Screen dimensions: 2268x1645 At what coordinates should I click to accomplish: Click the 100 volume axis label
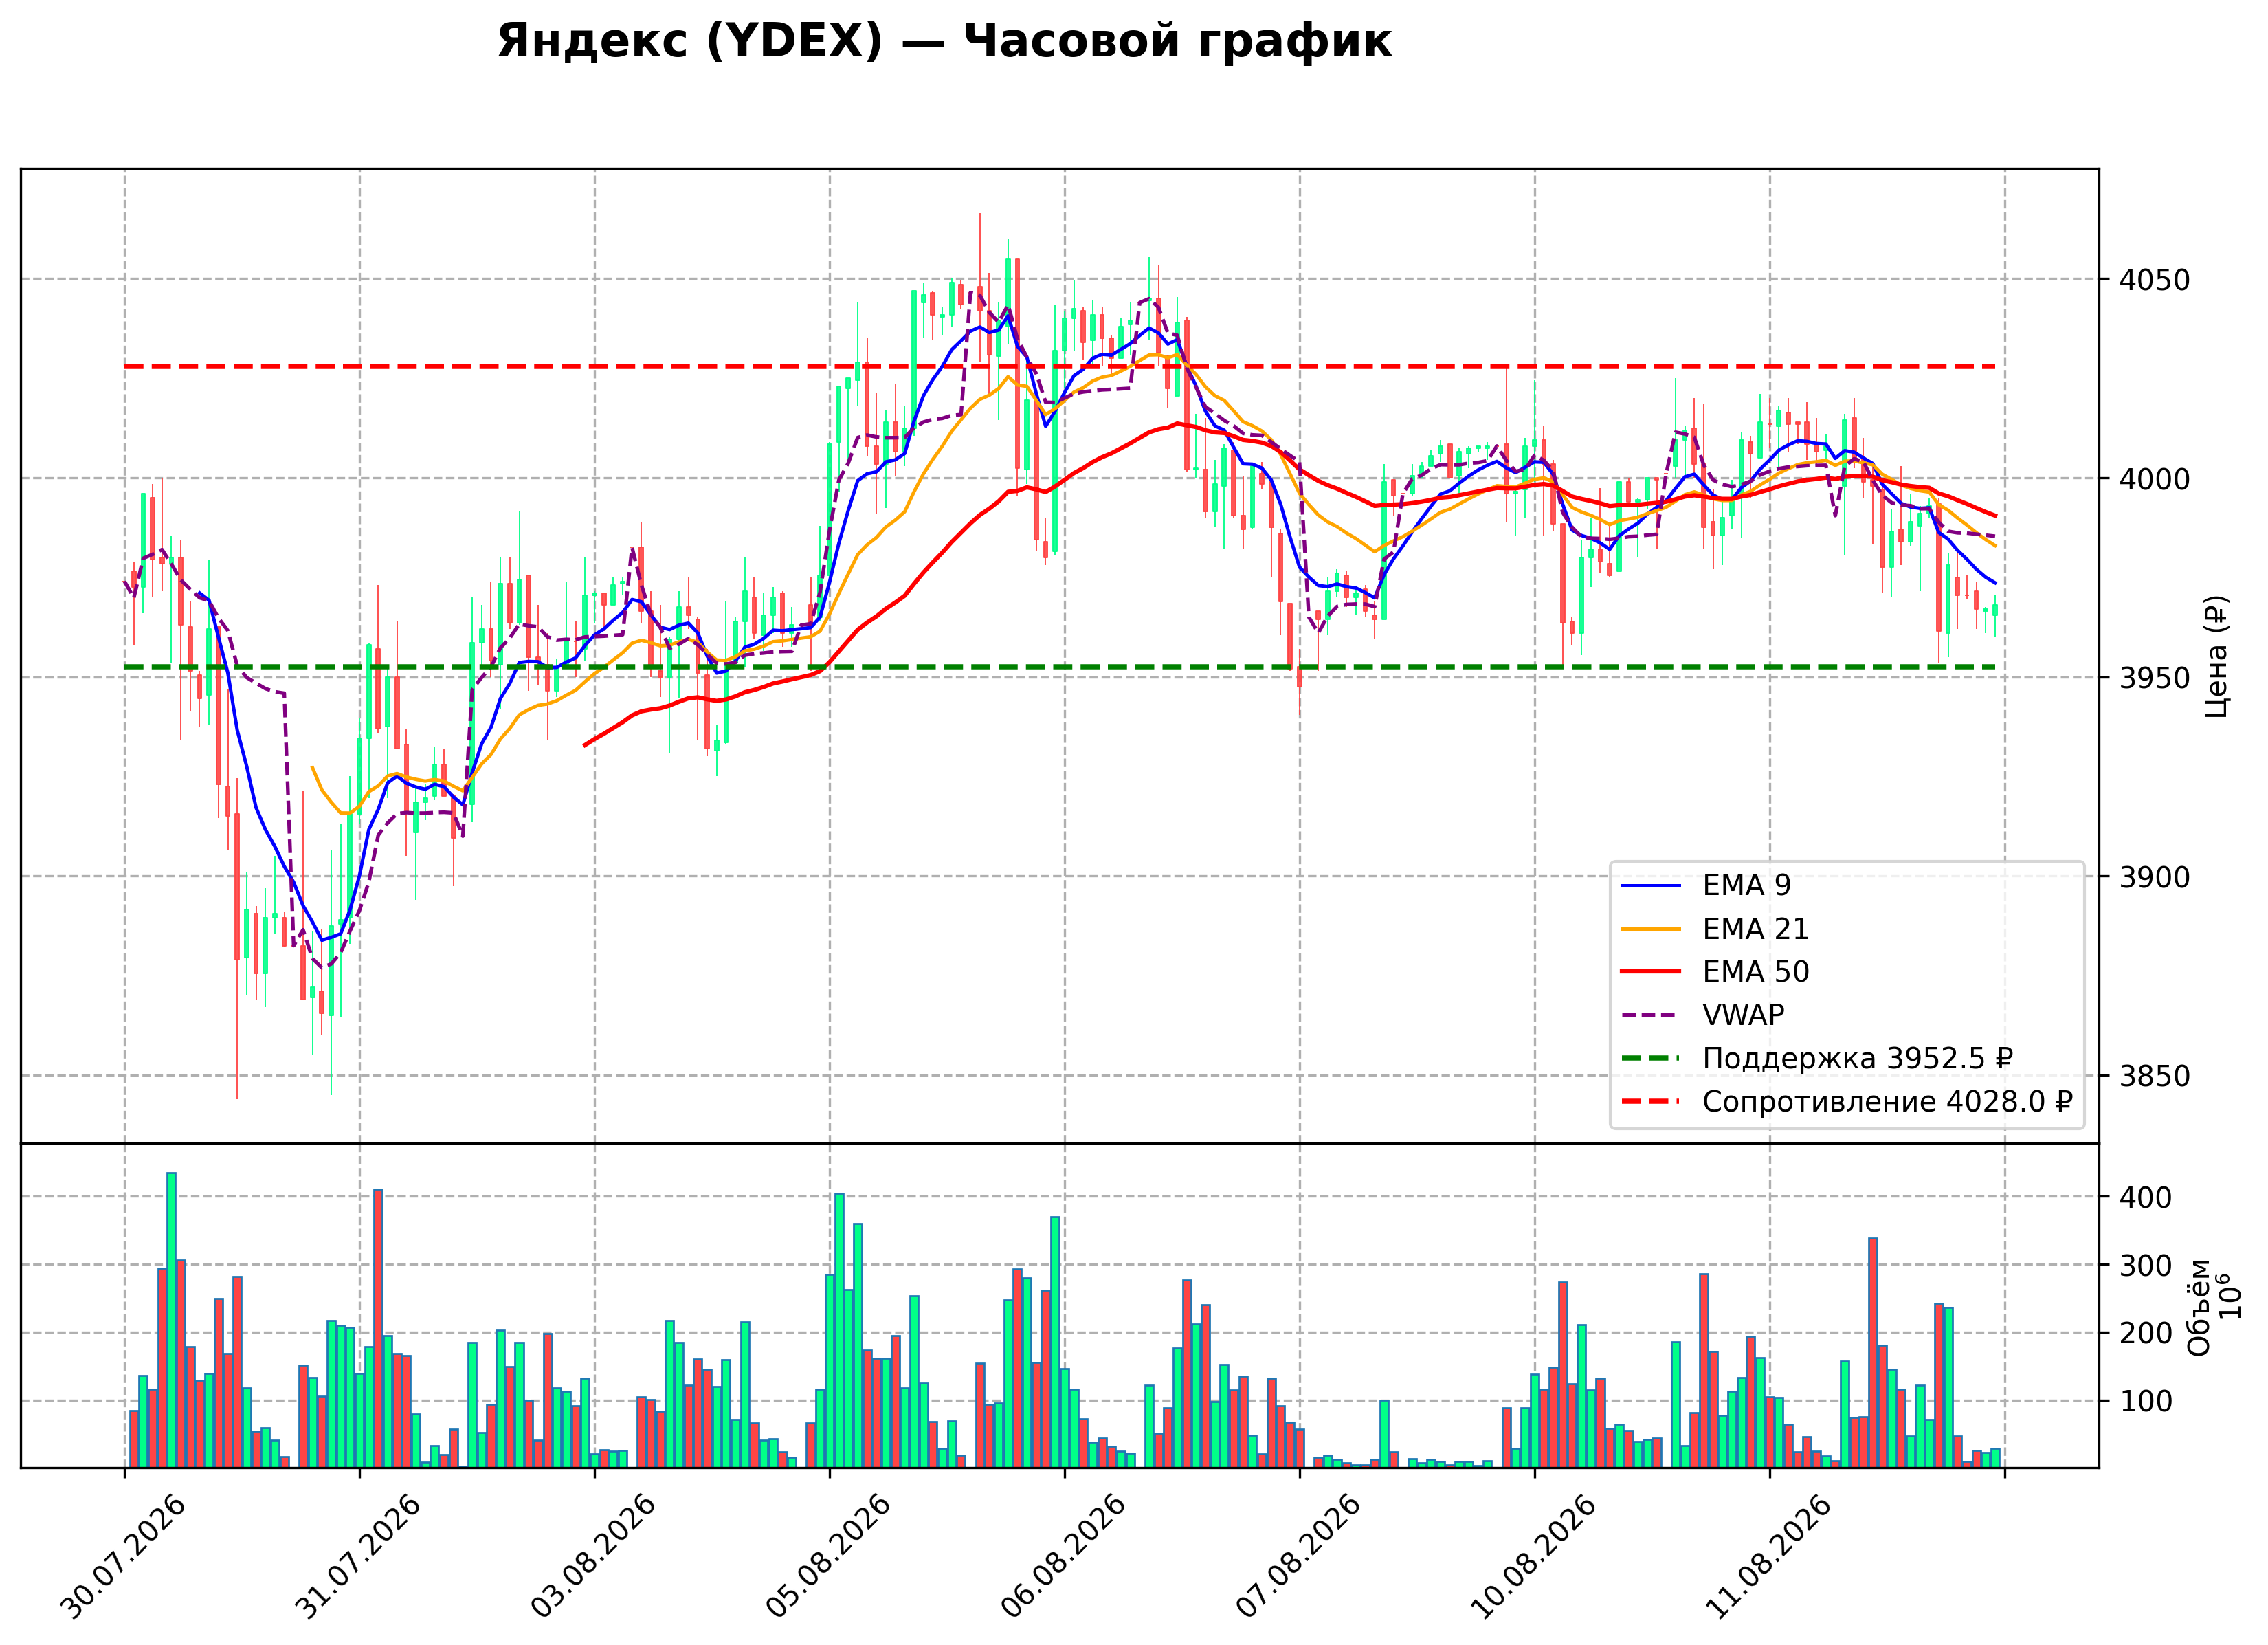[2146, 1402]
